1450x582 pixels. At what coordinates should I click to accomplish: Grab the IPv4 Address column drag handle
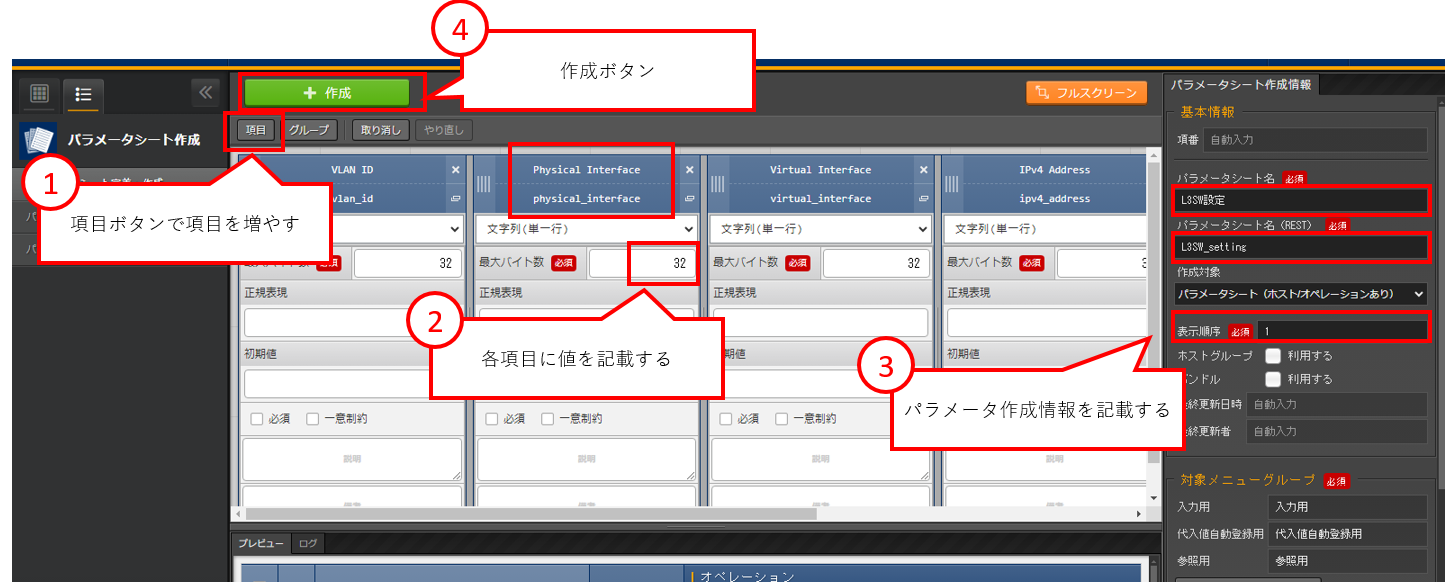pos(951,184)
